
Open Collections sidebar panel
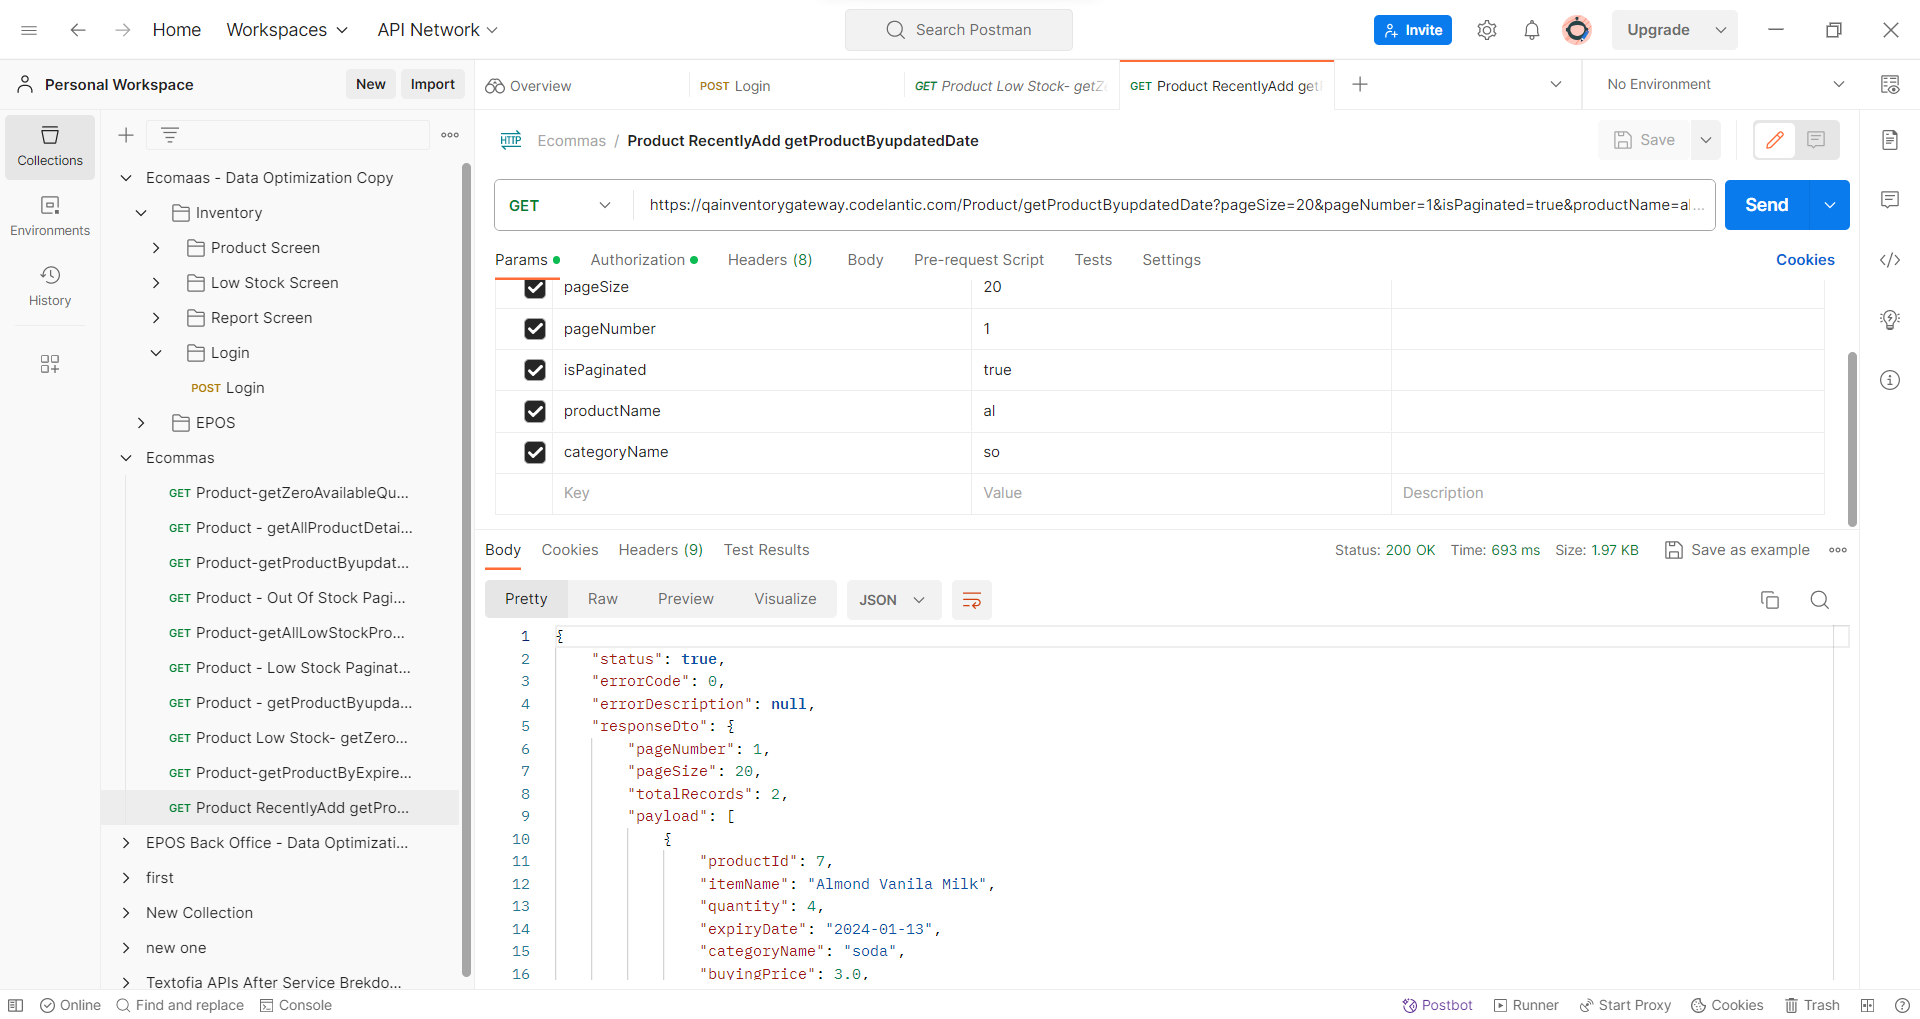(x=50, y=147)
